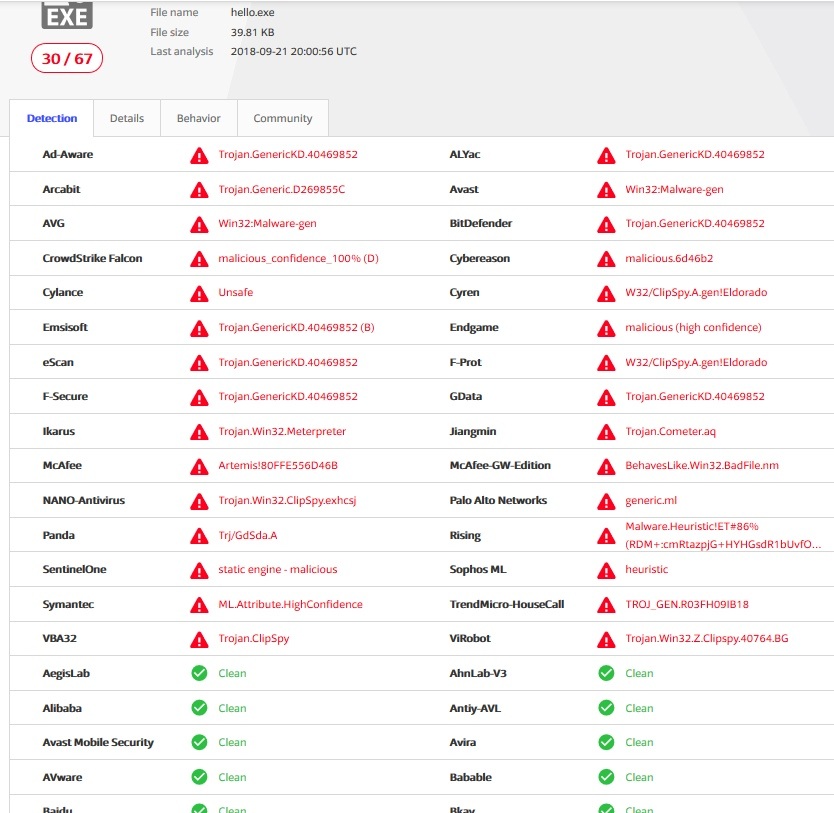Click the Alibaba clean checkmark icon

[x=199, y=708]
